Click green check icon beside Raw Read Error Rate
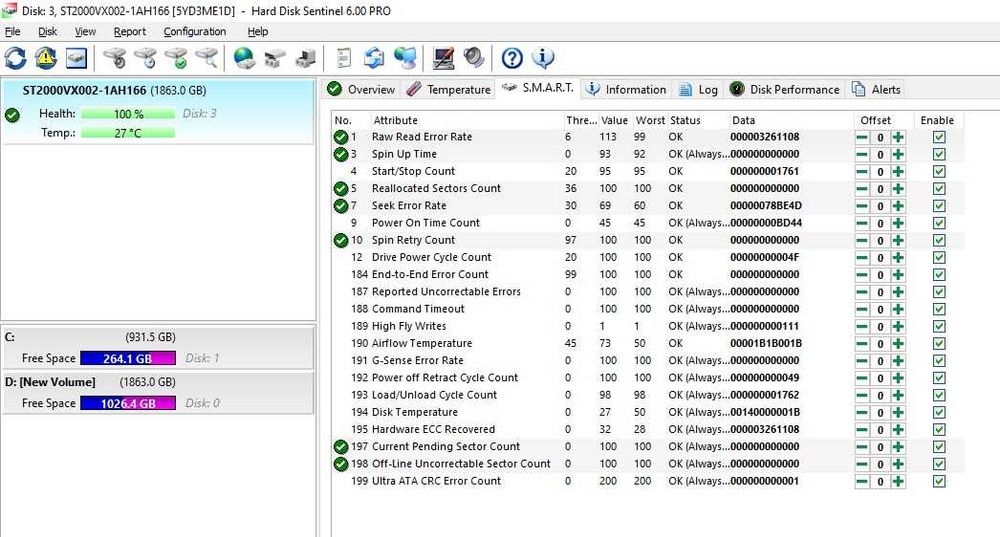 341,137
